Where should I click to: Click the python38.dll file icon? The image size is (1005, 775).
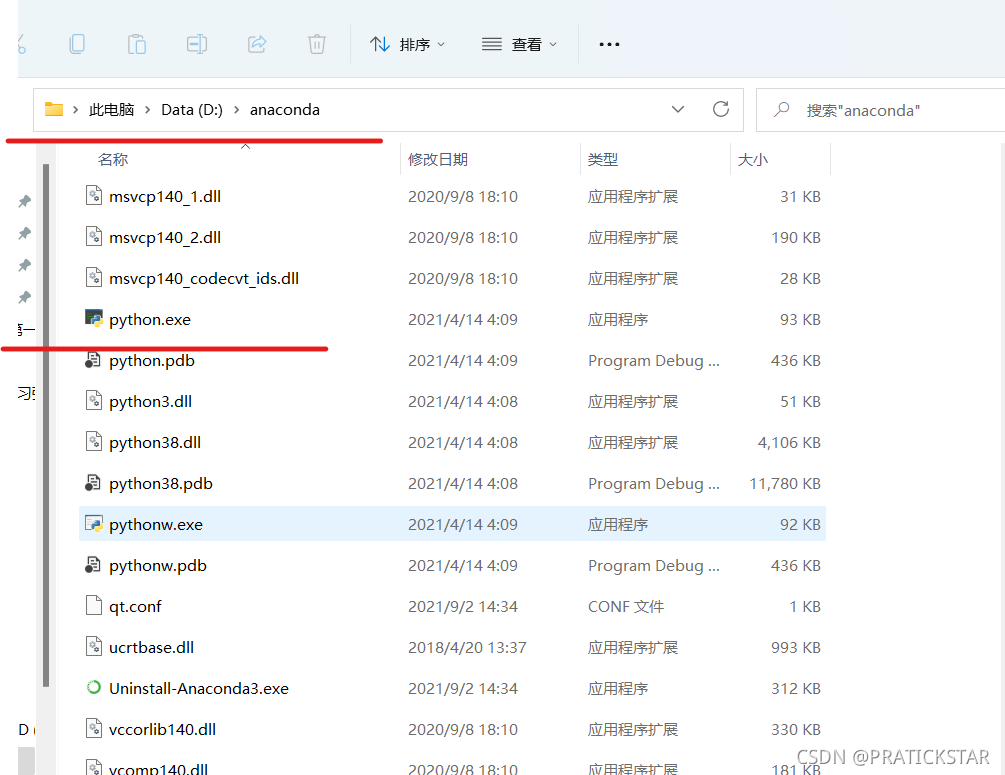[x=94, y=442]
